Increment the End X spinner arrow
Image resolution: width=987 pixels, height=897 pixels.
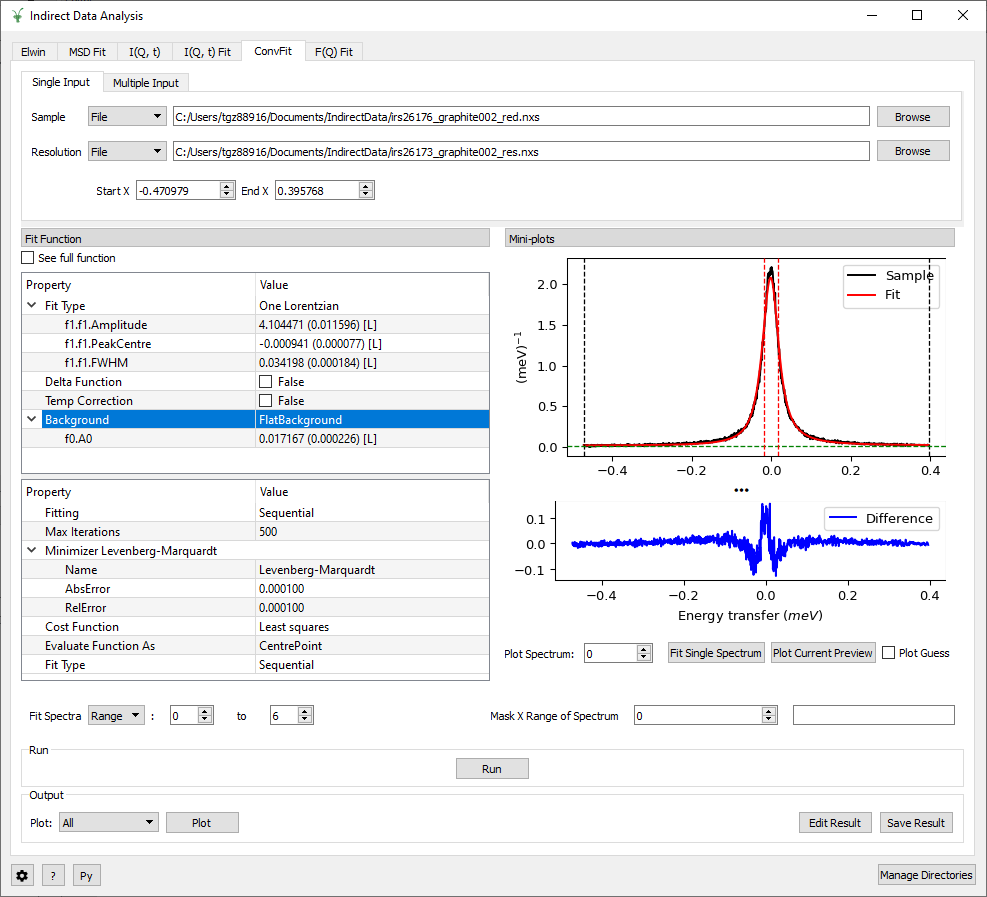(x=366, y=186)
